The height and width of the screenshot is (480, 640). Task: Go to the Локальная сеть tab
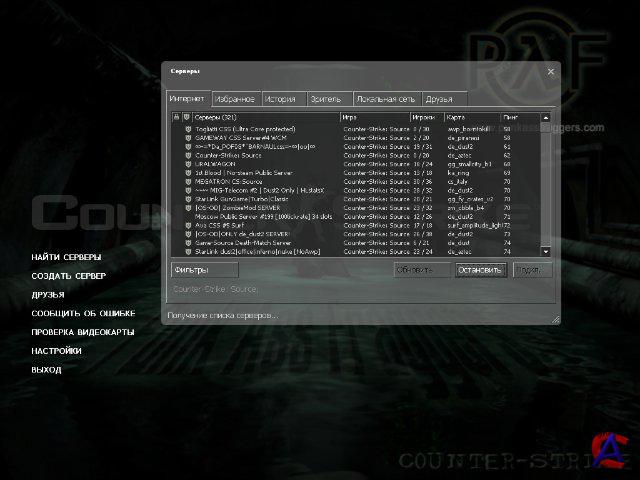[387, 99]
